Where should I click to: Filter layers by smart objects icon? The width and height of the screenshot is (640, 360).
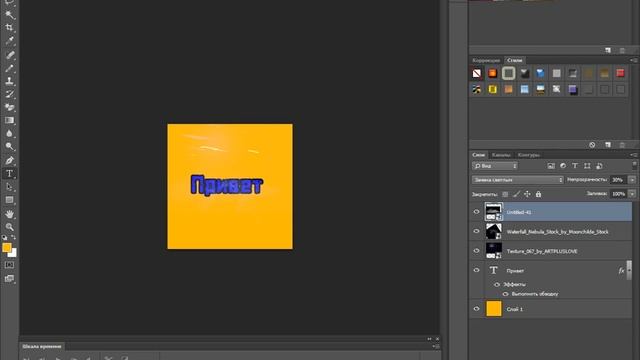point(599,166)
